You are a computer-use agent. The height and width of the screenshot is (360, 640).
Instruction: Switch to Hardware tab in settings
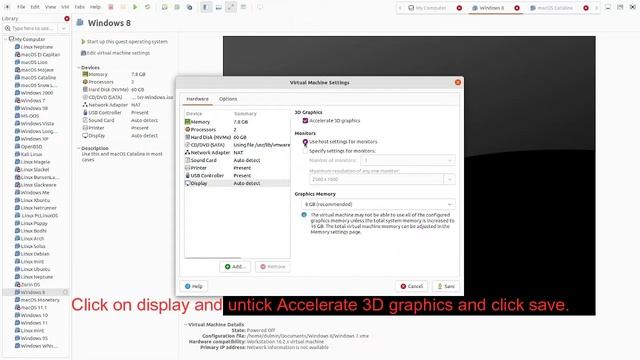(198, 99)
